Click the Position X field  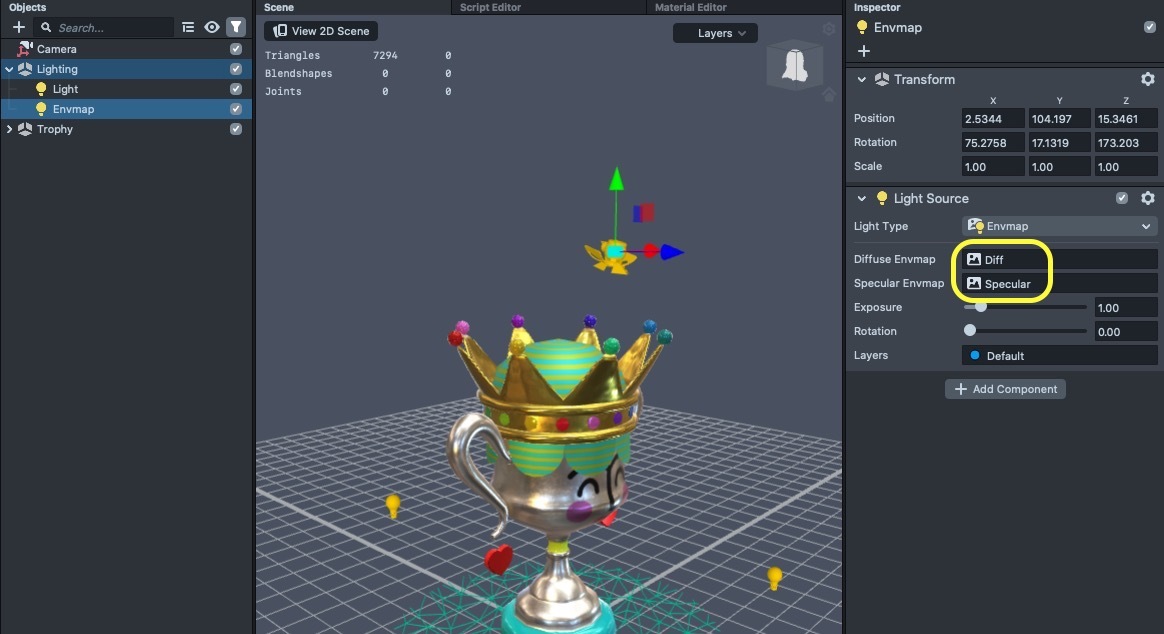[993, 119]
